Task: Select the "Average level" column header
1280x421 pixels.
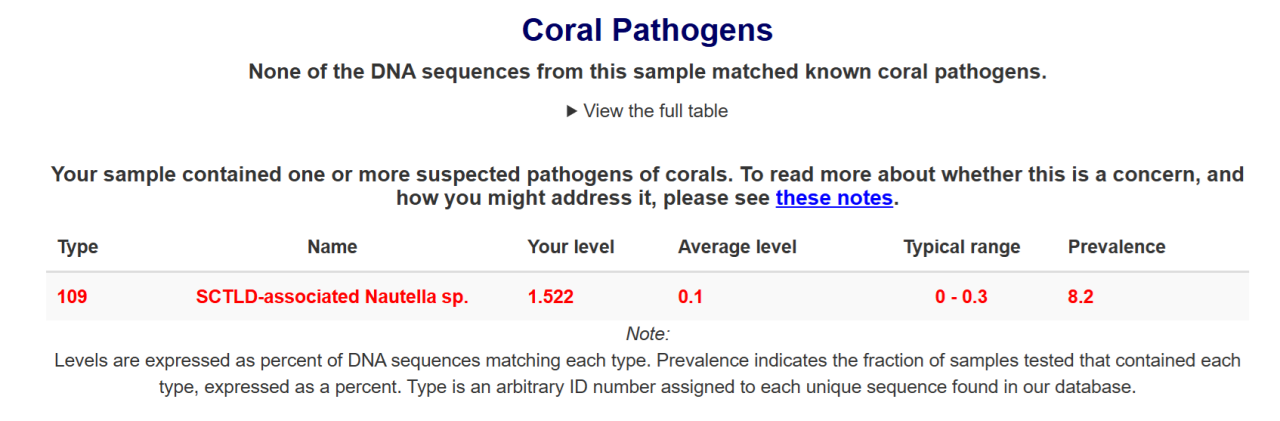Action: click(x=737, y=247)
